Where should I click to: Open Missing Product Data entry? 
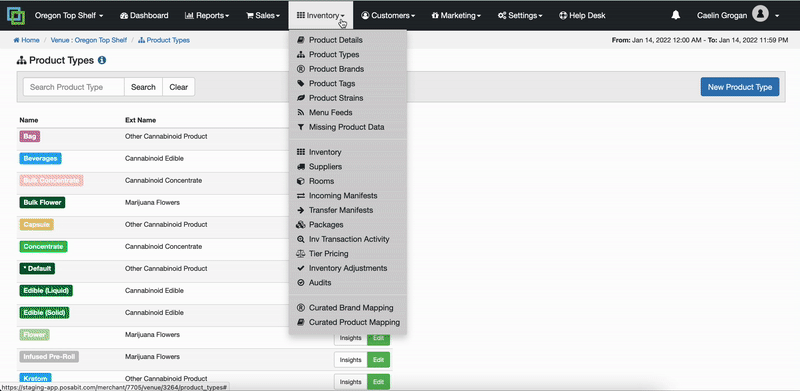pos(347,127)
